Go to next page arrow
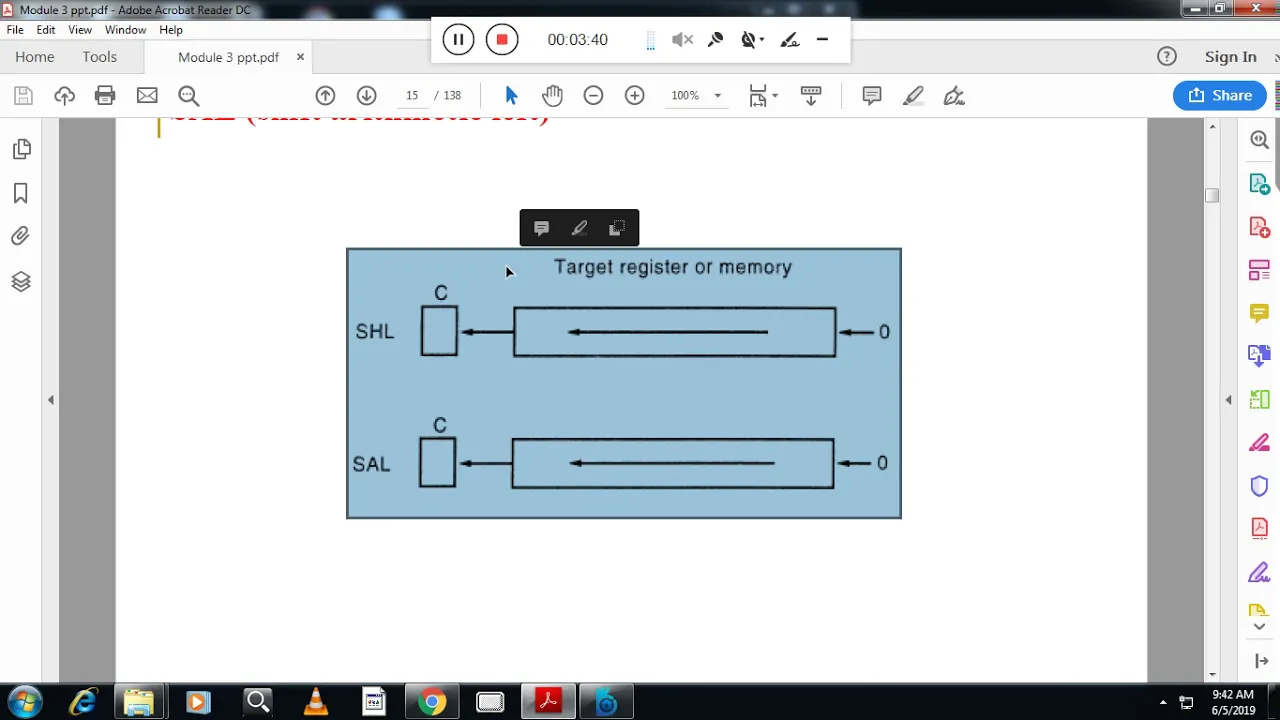This screenshot has height=720, width=1280. coord(366,96)
